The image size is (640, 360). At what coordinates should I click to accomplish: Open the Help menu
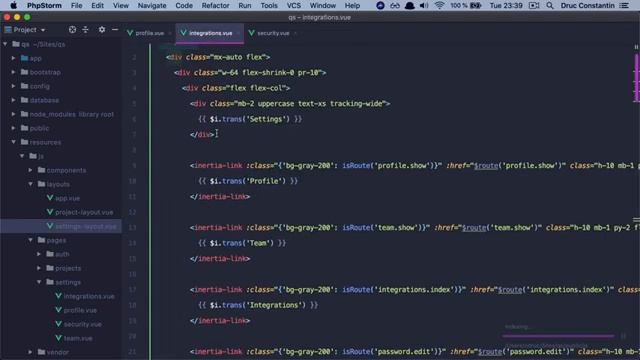point(352,5)
